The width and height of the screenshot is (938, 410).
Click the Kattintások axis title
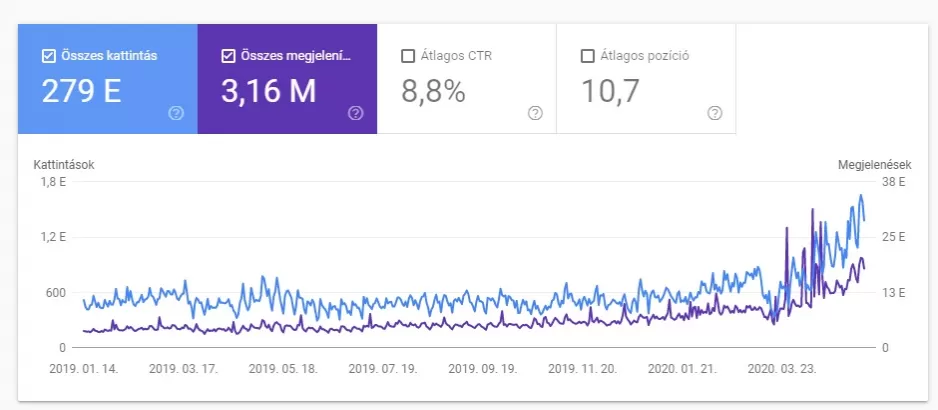coord(64,165)
